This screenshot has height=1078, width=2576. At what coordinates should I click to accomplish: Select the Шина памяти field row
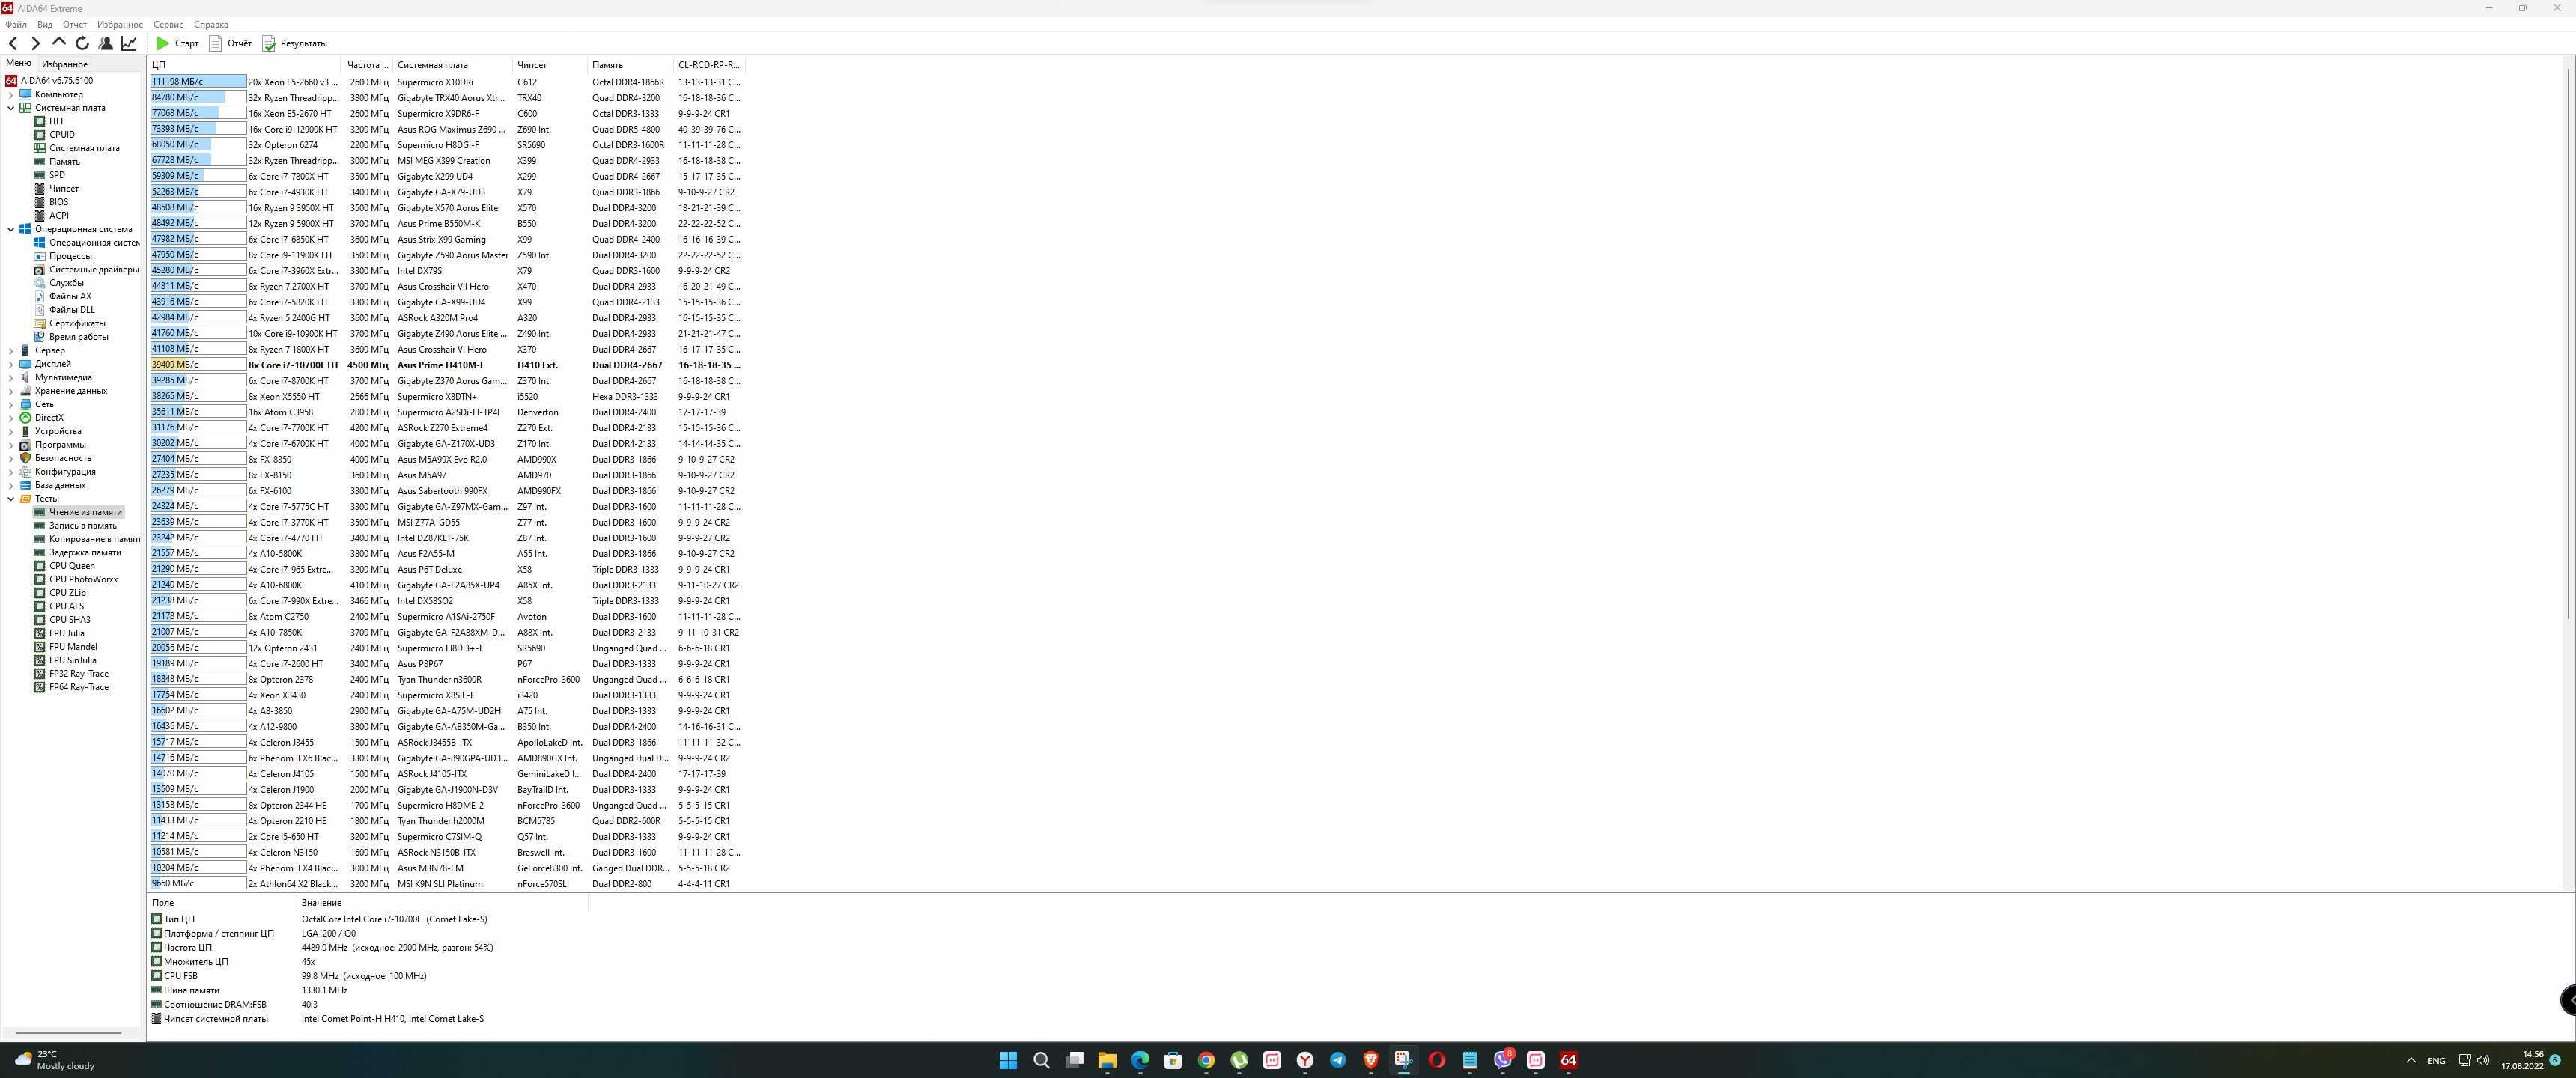point(368,990)
